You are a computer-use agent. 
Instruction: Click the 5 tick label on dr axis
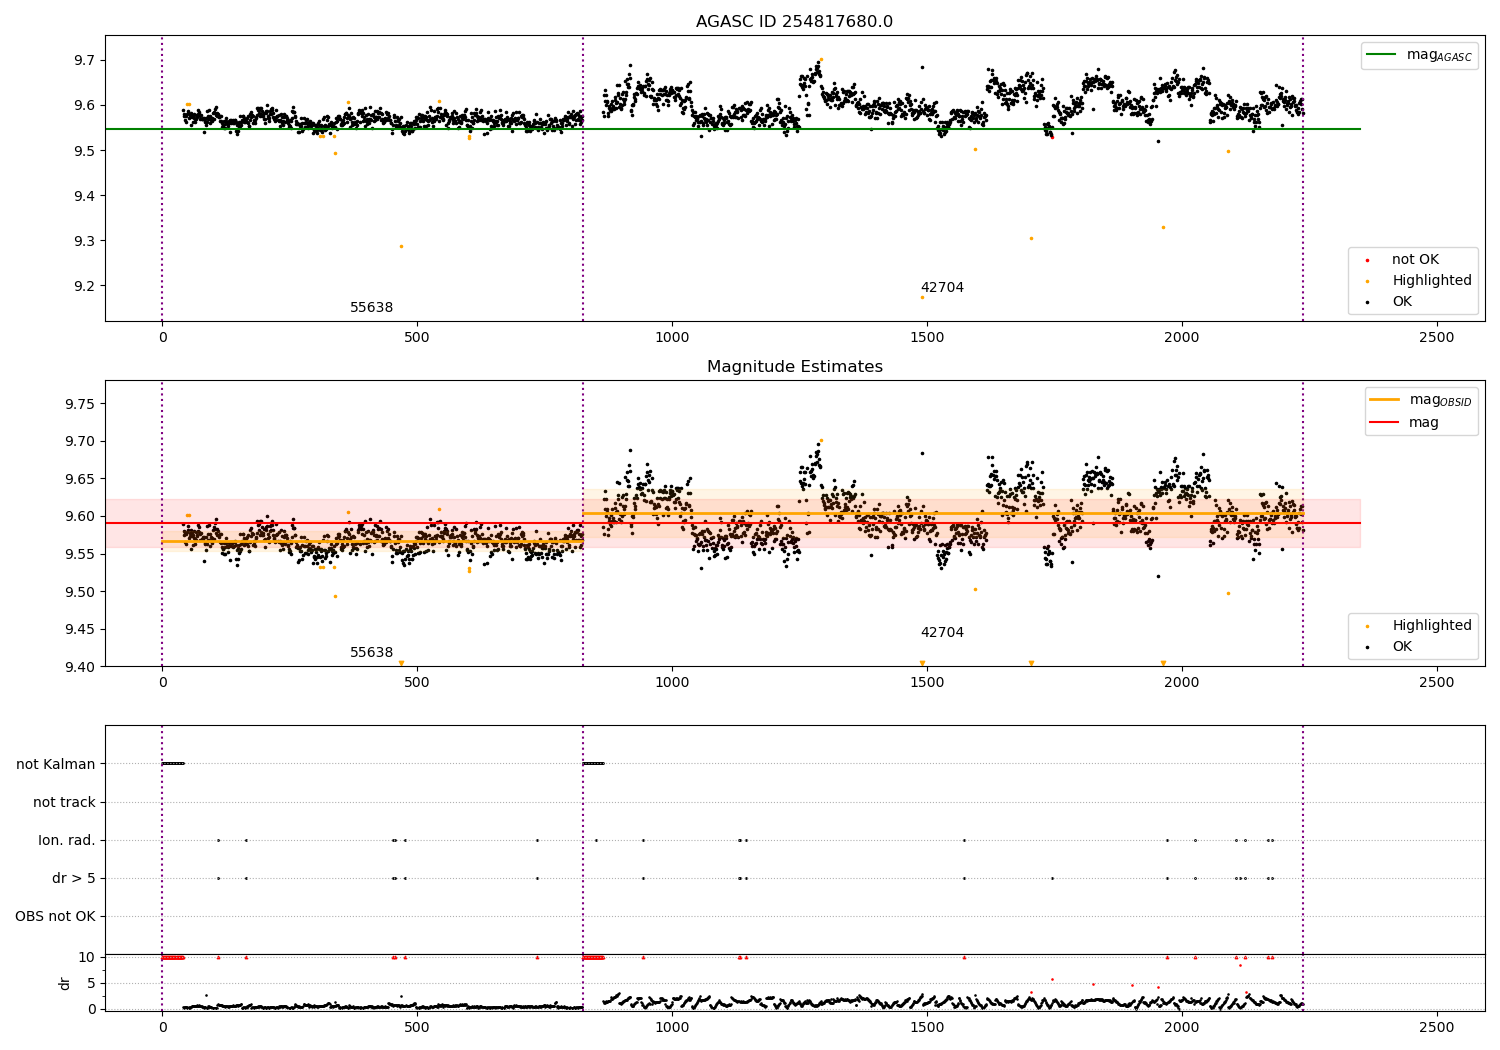[91, 983]
